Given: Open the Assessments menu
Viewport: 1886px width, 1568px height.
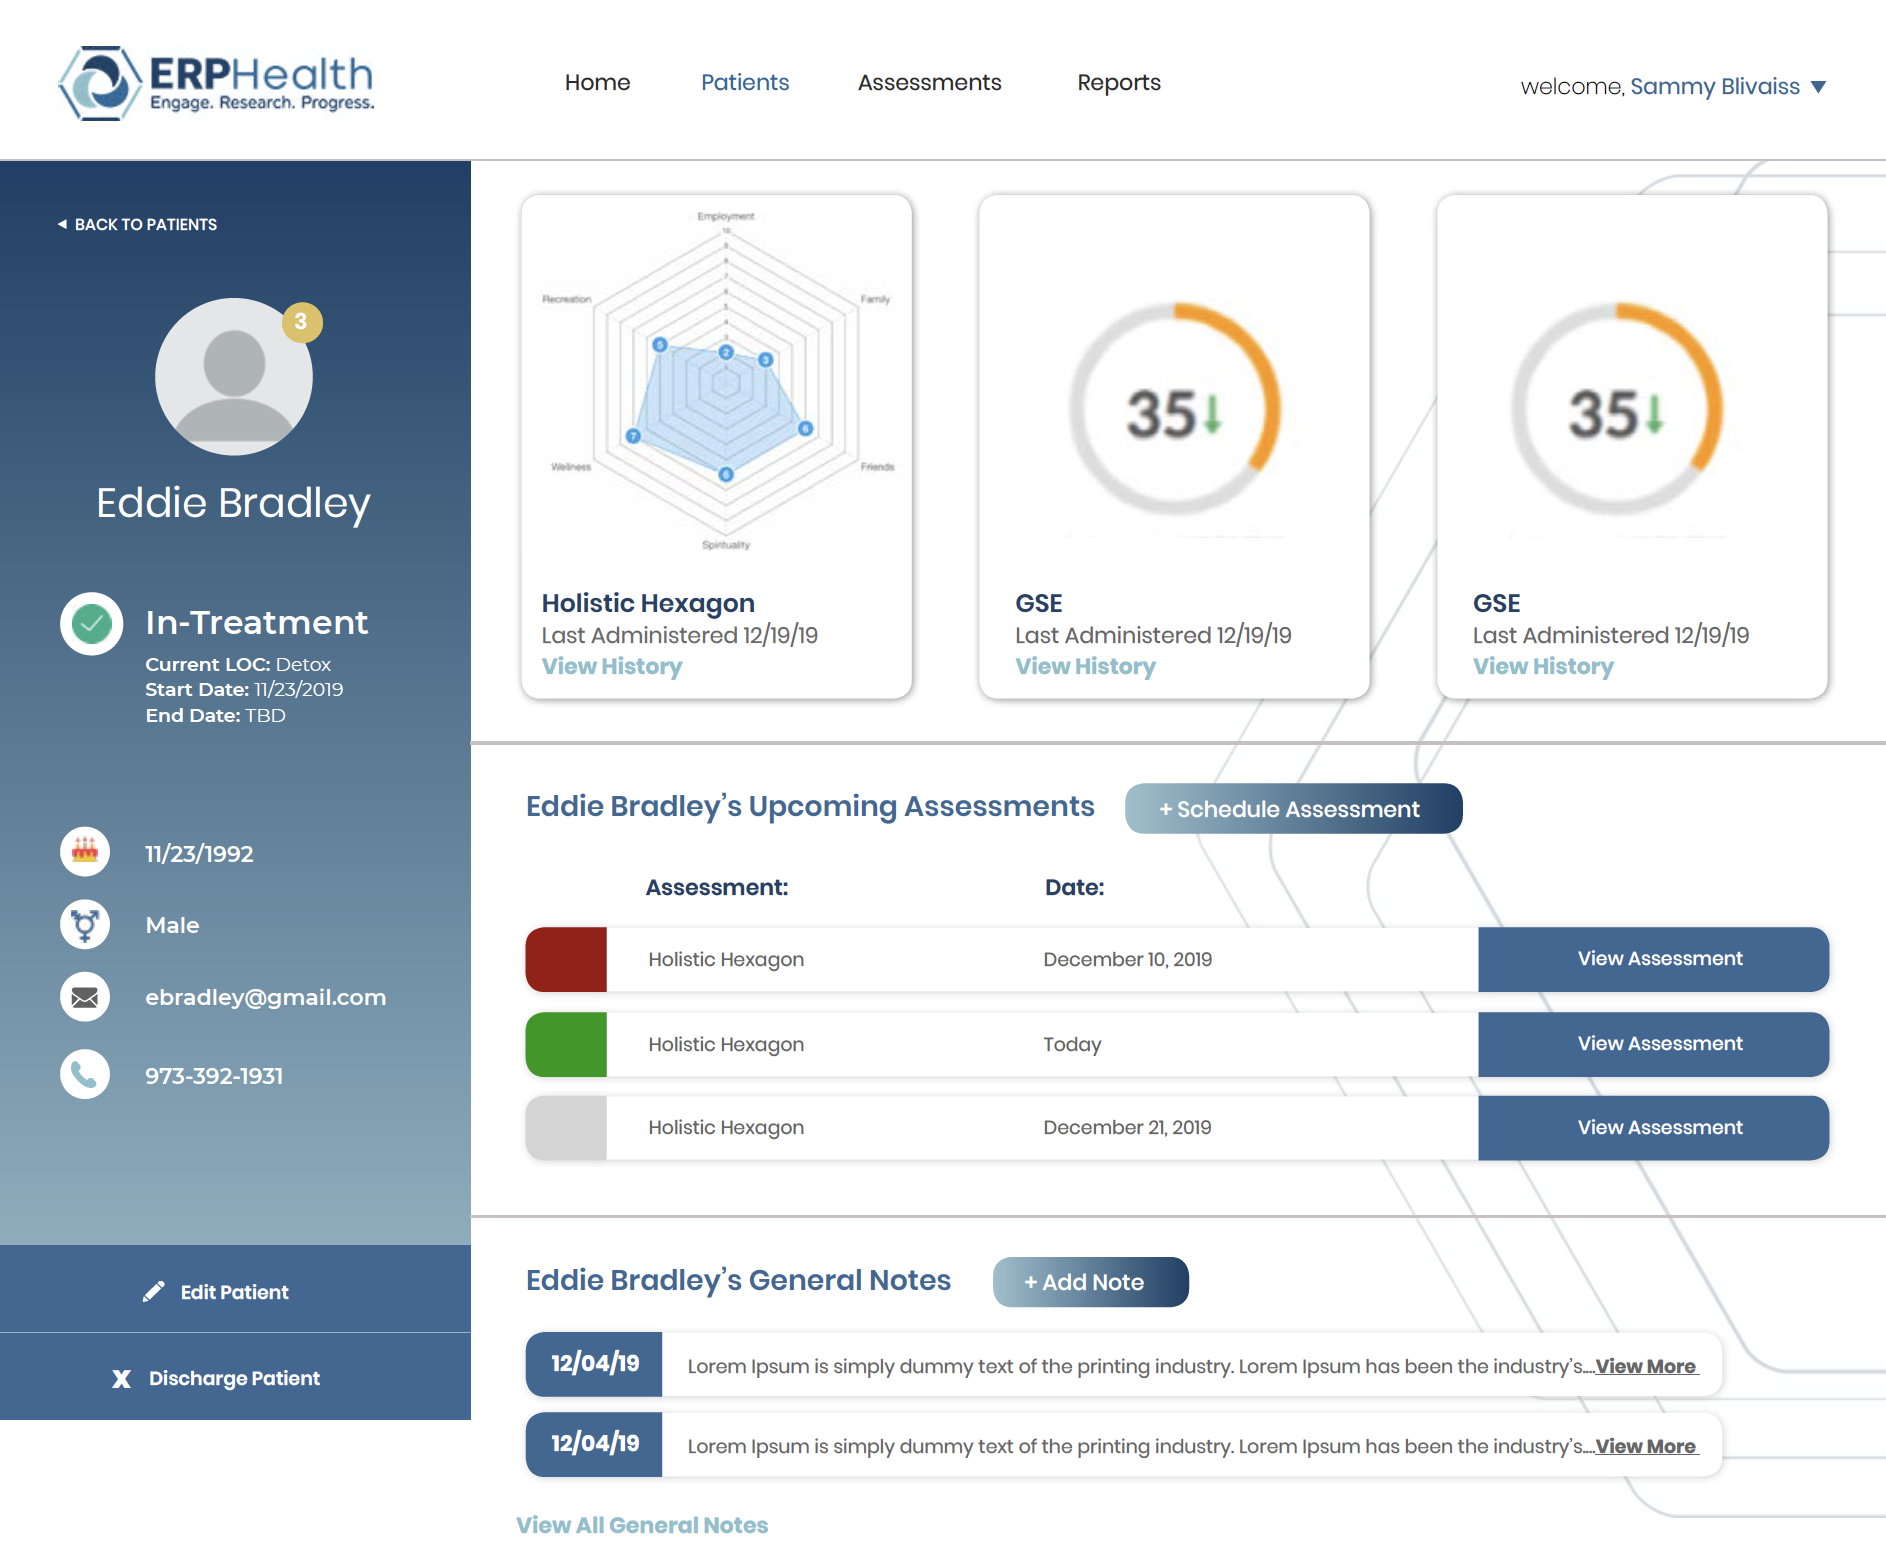Looking at the screenshot, I should point(929,83).
